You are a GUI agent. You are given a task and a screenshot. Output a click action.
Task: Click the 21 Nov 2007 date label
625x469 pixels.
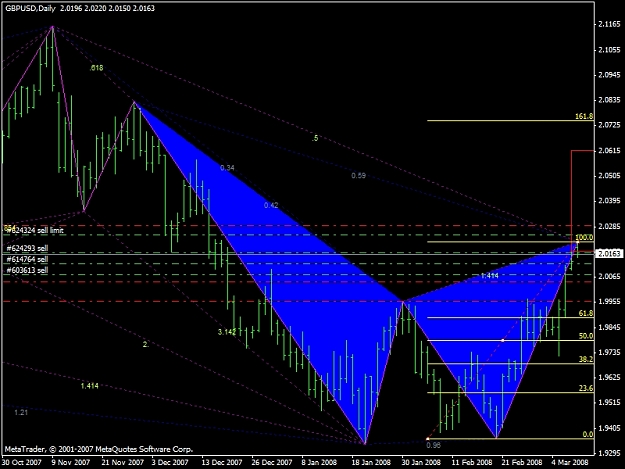[122, 462]
